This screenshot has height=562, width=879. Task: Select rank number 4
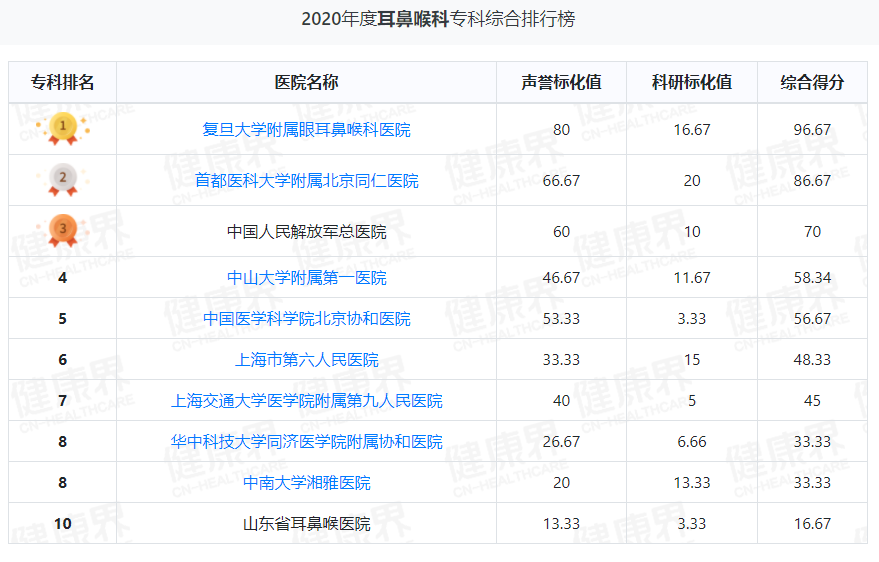pos(62,277)
